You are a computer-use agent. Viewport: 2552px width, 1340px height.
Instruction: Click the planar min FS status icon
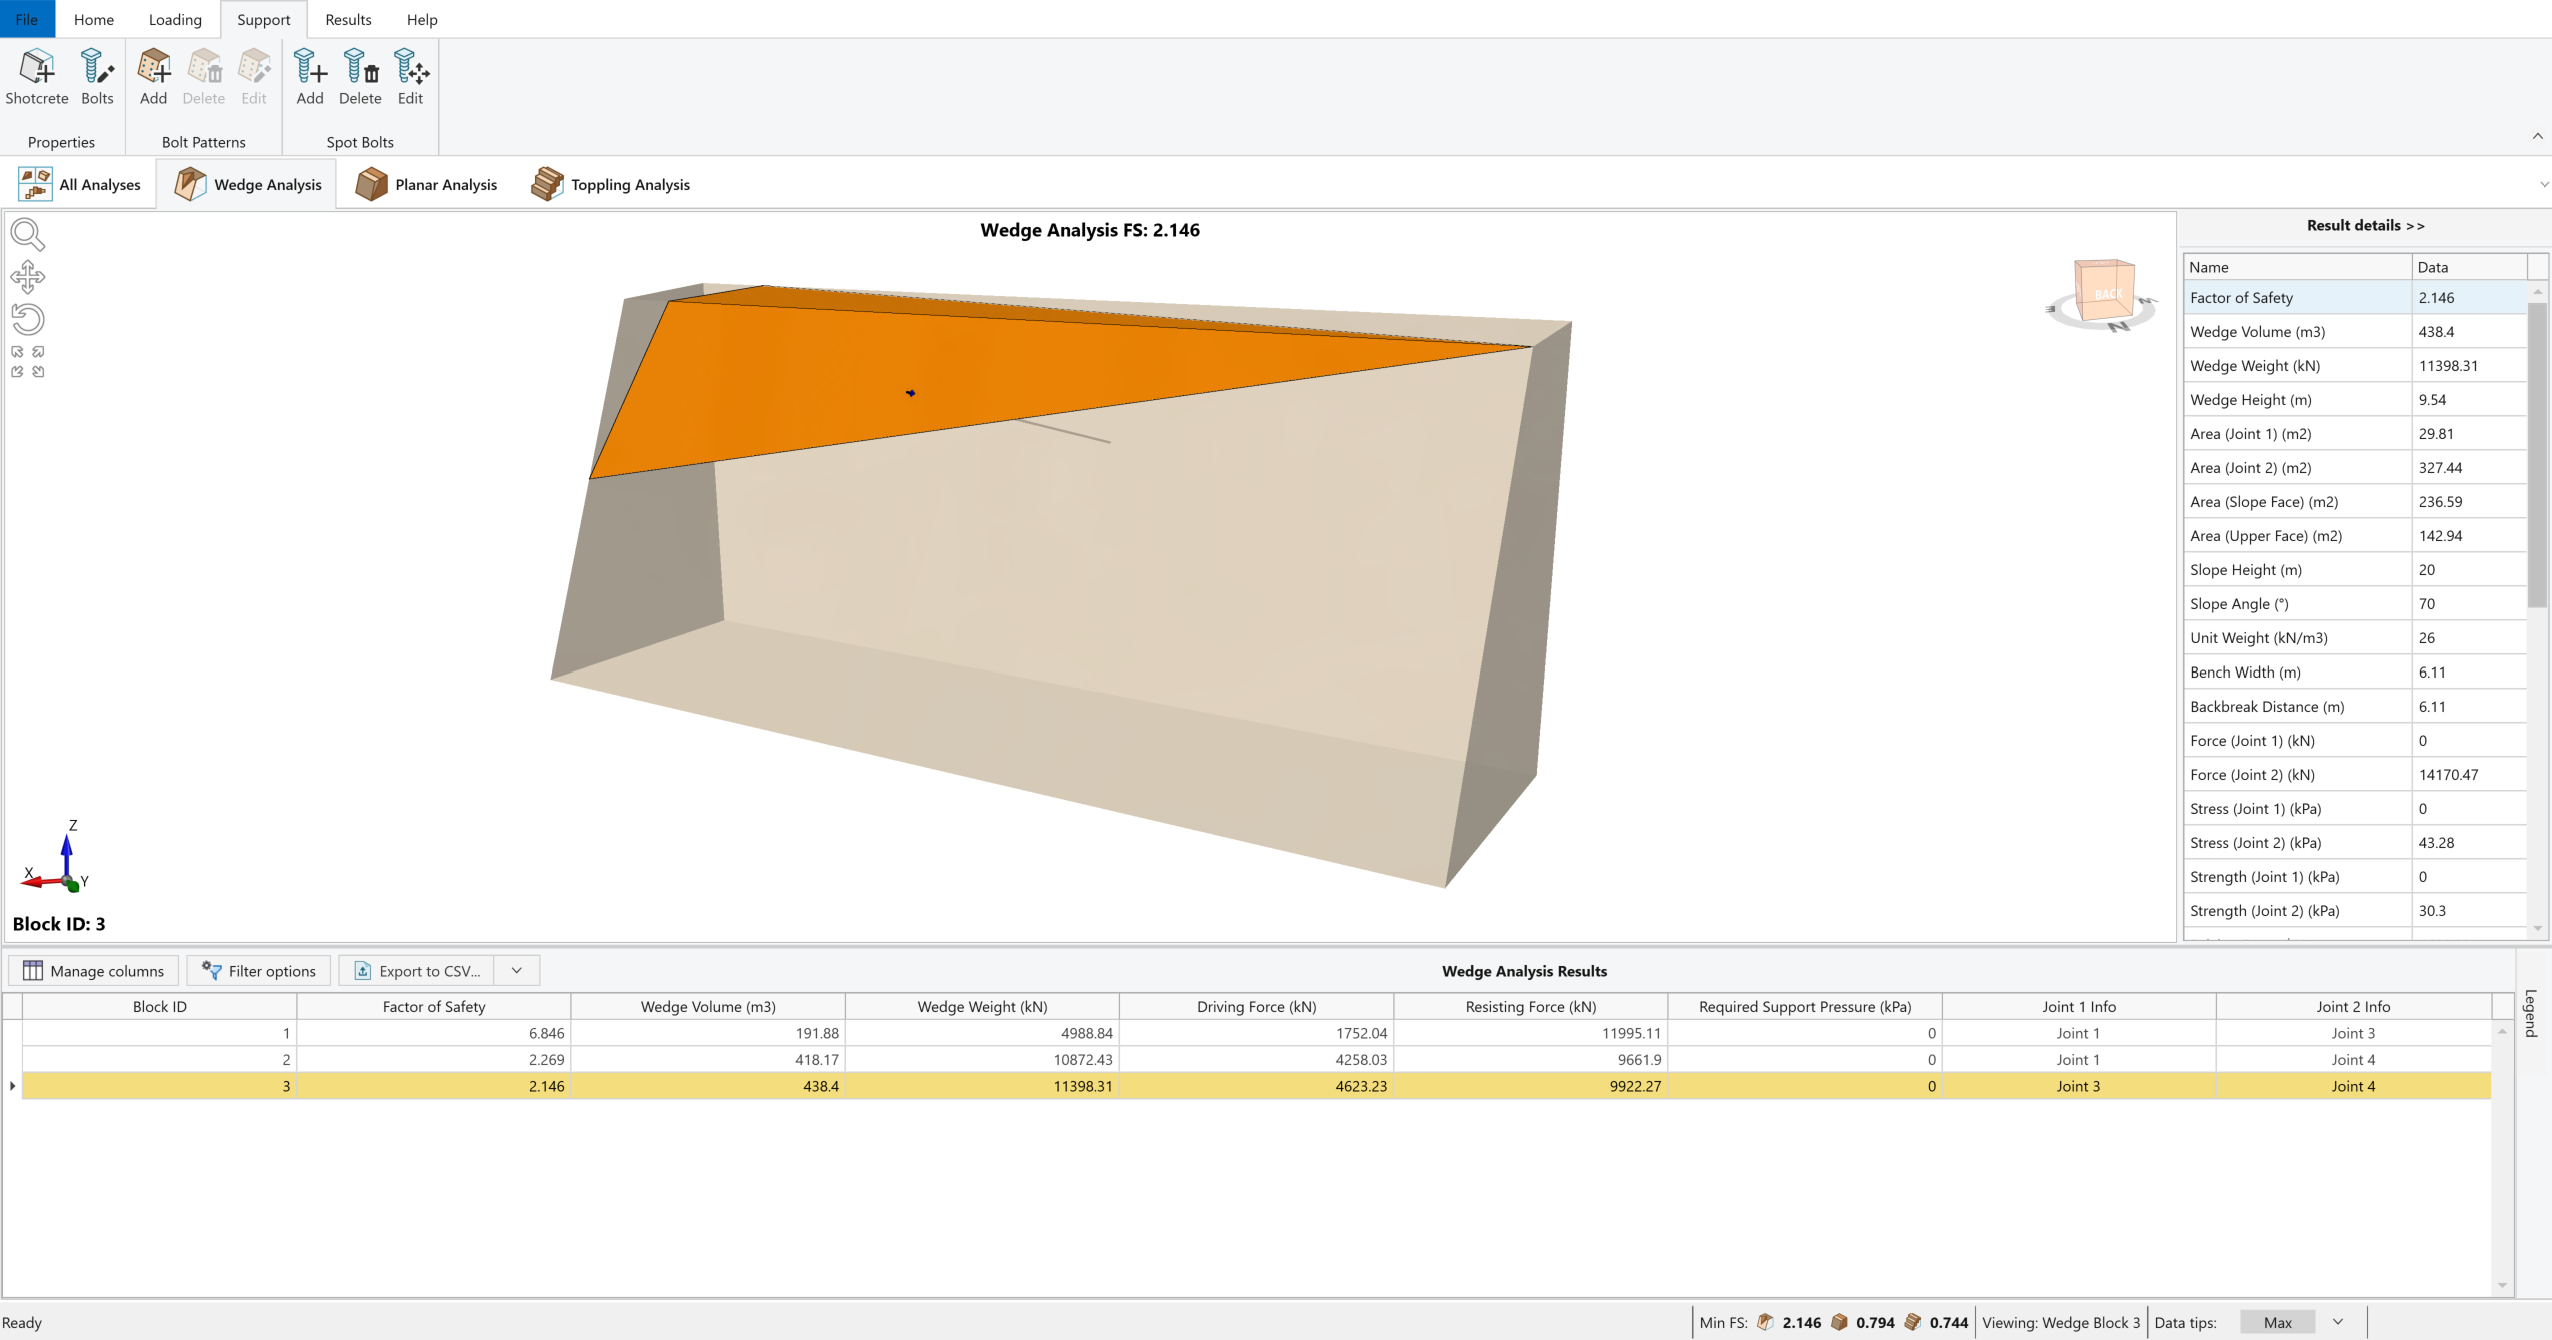point(1839,1322)
